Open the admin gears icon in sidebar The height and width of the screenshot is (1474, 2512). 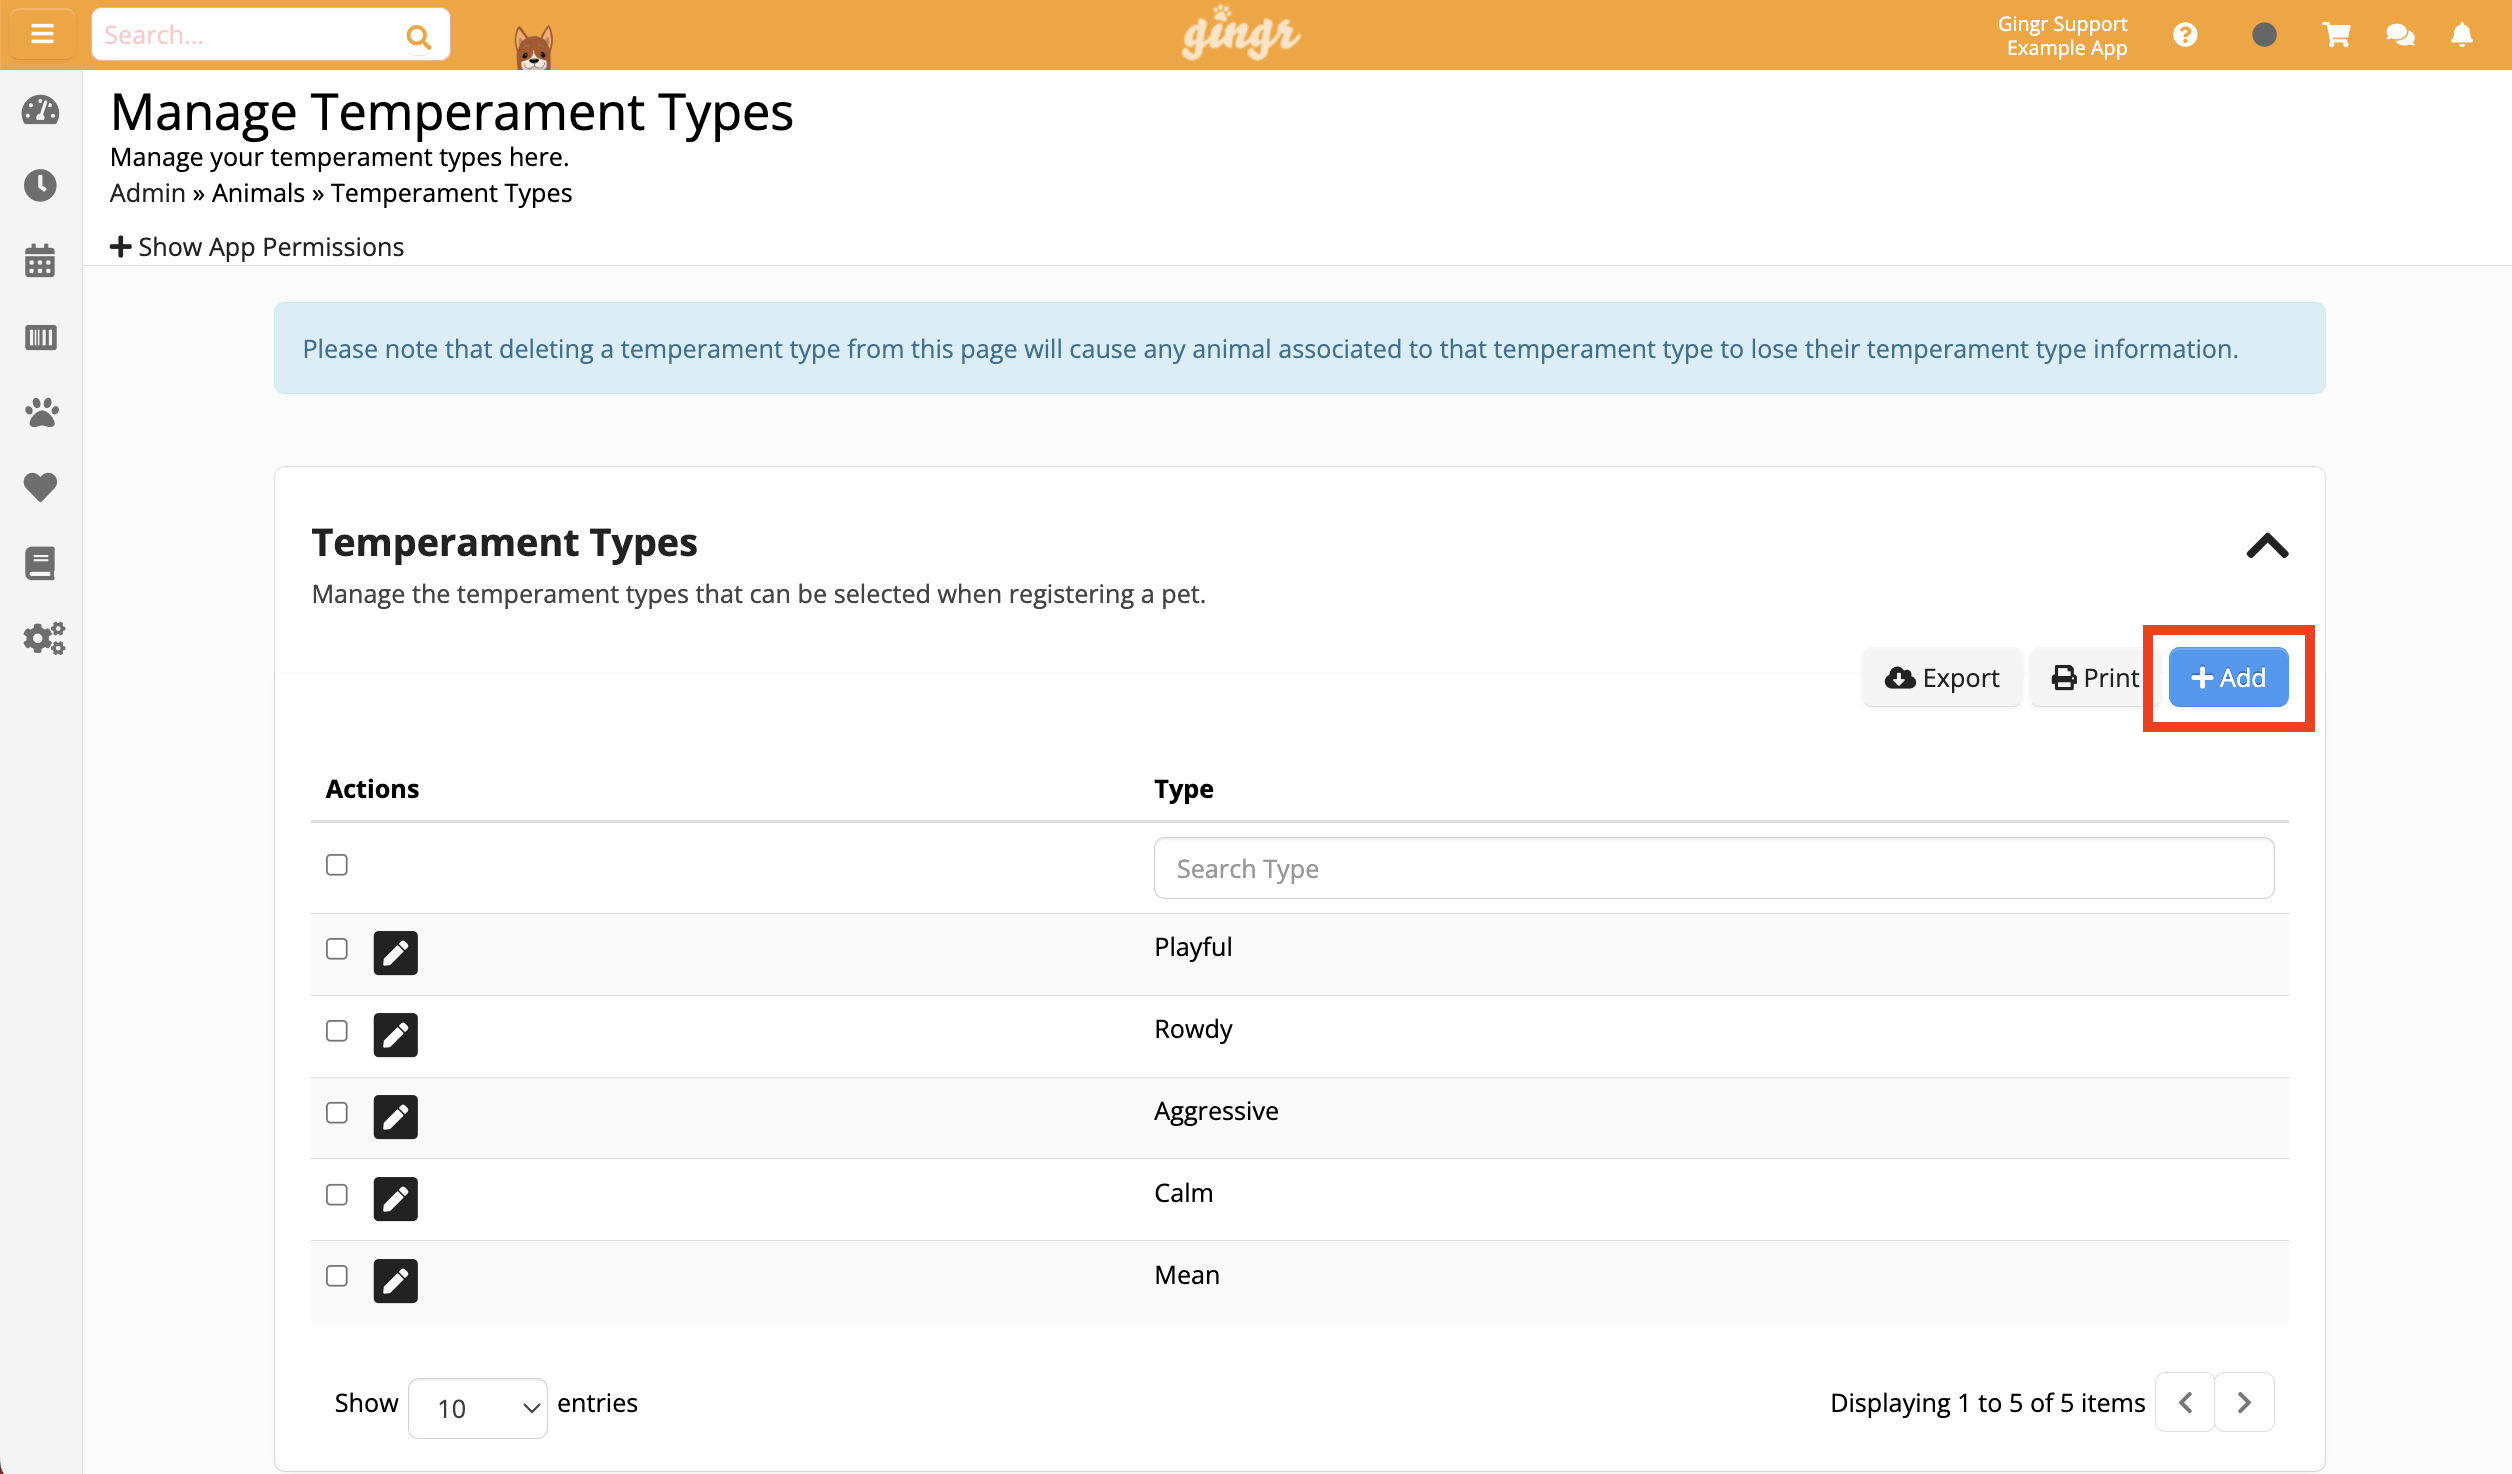(x=43, y=638)
